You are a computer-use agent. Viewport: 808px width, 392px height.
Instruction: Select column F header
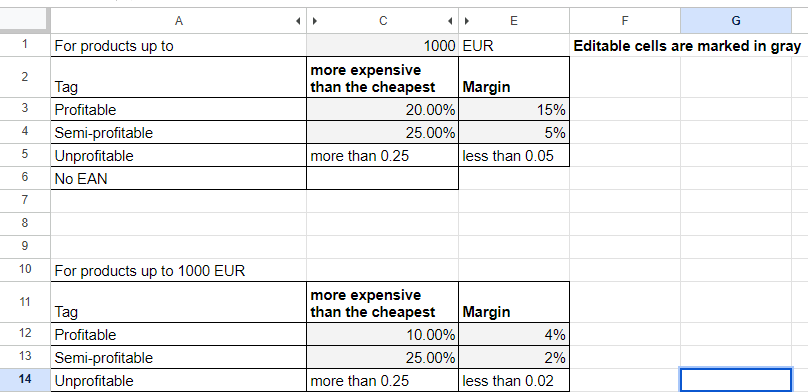(625, 21)
